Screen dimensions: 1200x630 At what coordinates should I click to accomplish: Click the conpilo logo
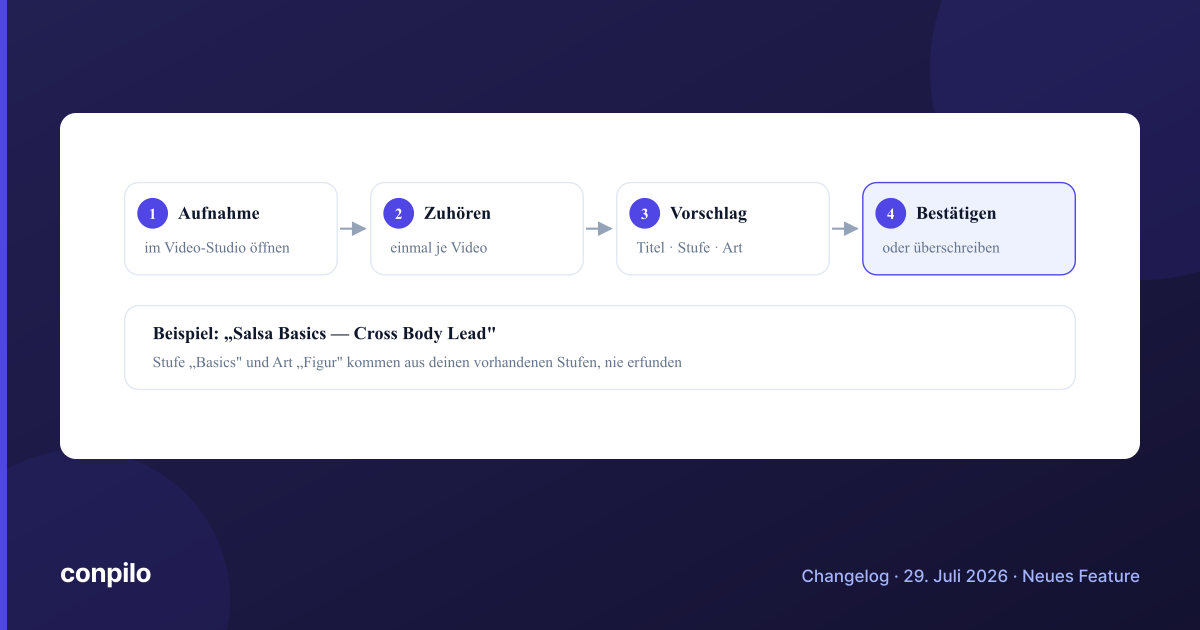[x=105, y=574]
